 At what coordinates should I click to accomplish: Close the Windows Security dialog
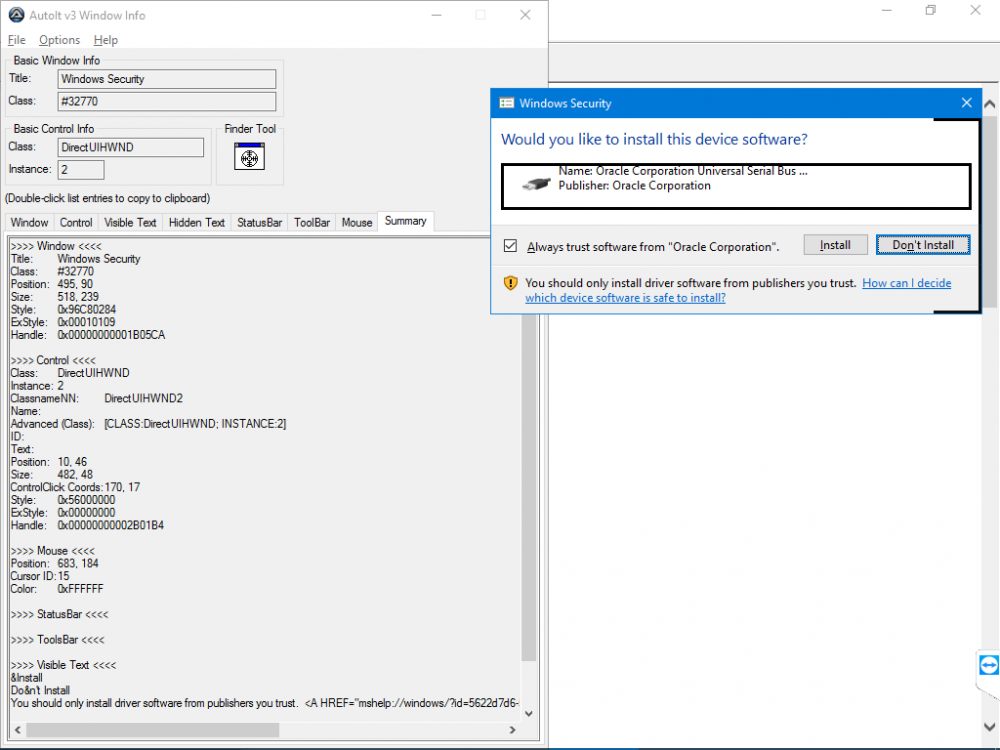[x=967, y=103]
